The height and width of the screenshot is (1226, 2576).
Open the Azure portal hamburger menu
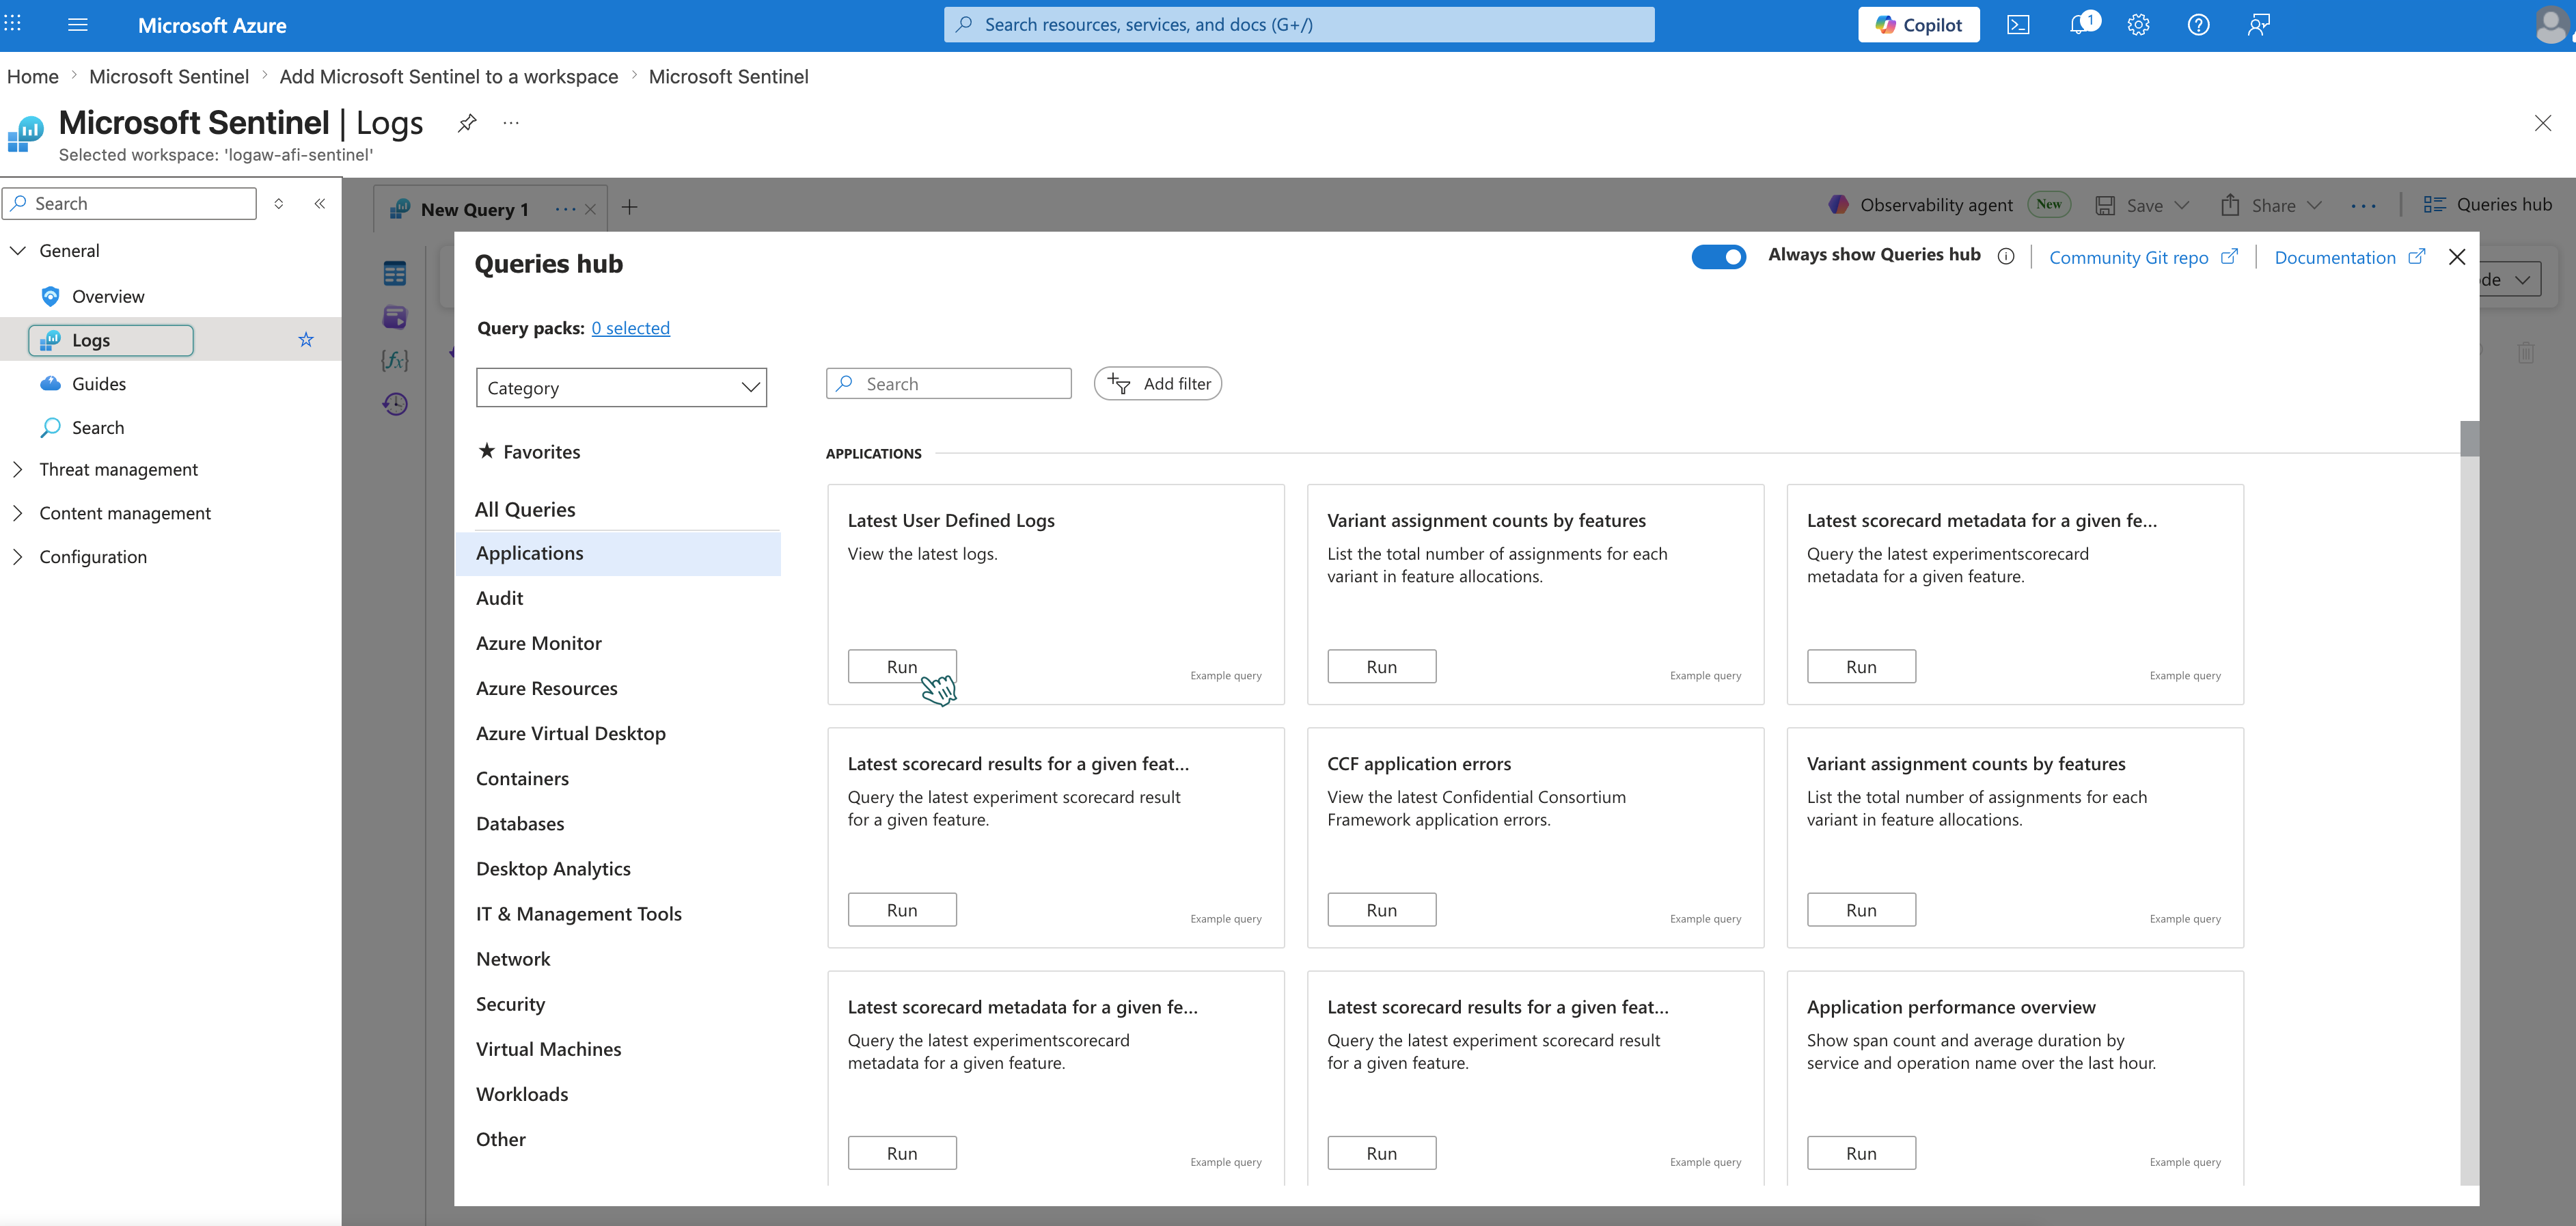click(x=77, y=25)
